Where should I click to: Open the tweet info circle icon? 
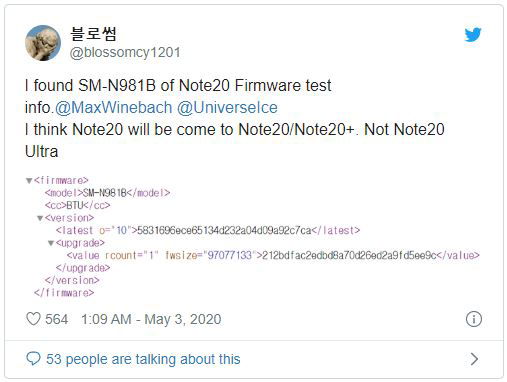[x=474, y=319]
